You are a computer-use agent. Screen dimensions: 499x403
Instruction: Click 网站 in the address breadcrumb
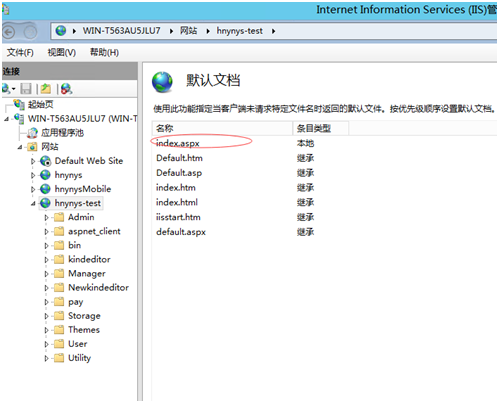[189, 31]
